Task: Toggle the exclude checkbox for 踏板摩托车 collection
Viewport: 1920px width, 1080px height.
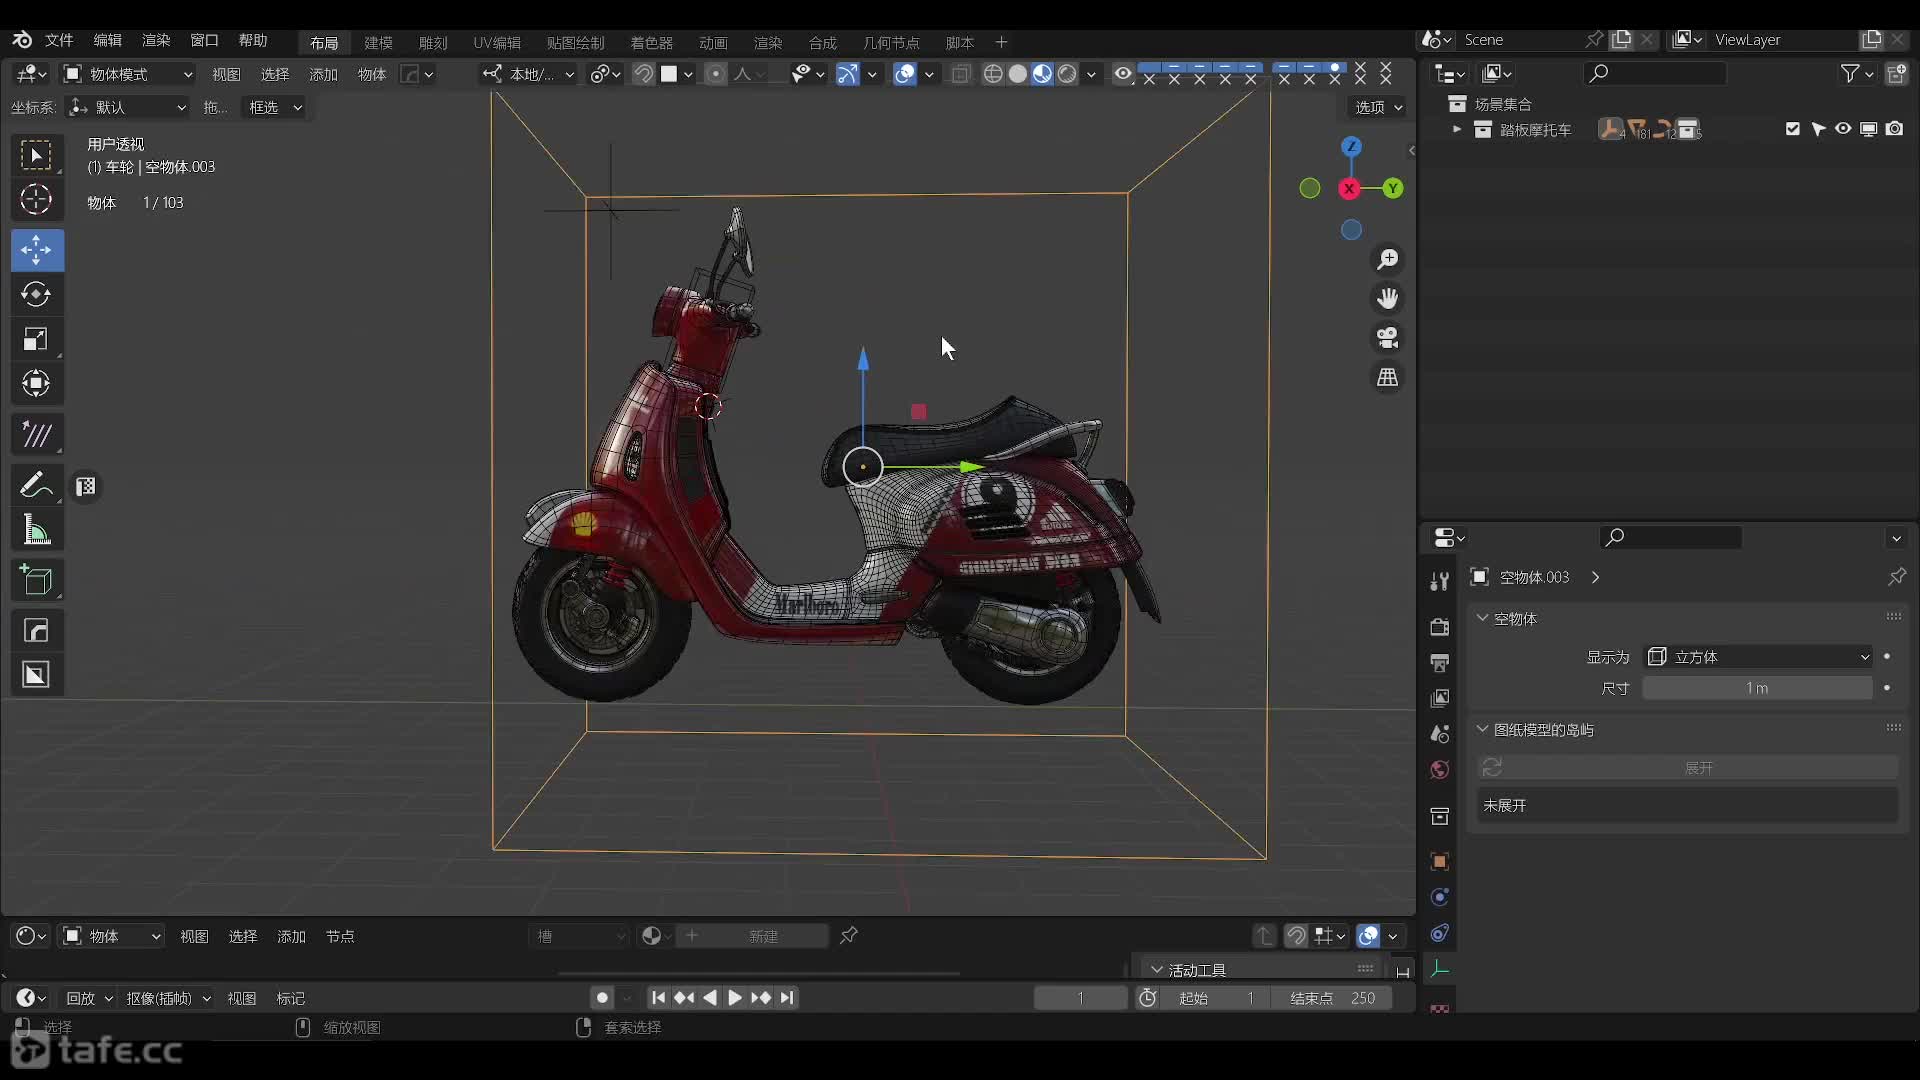Action: click(1793, 129)
